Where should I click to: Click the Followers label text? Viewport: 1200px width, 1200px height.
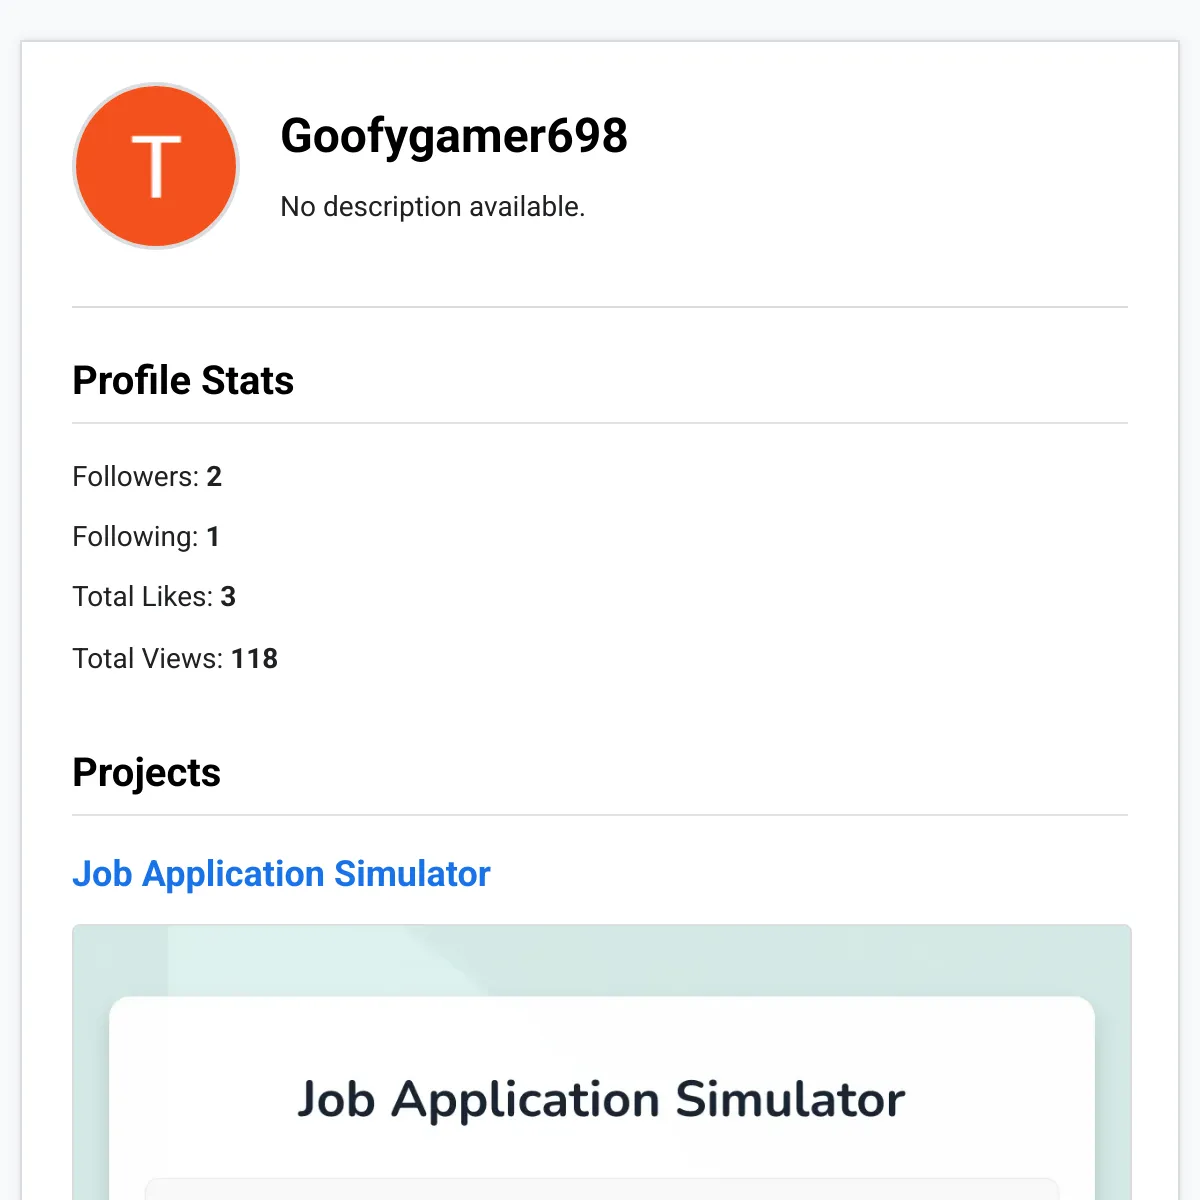point(135,477)
